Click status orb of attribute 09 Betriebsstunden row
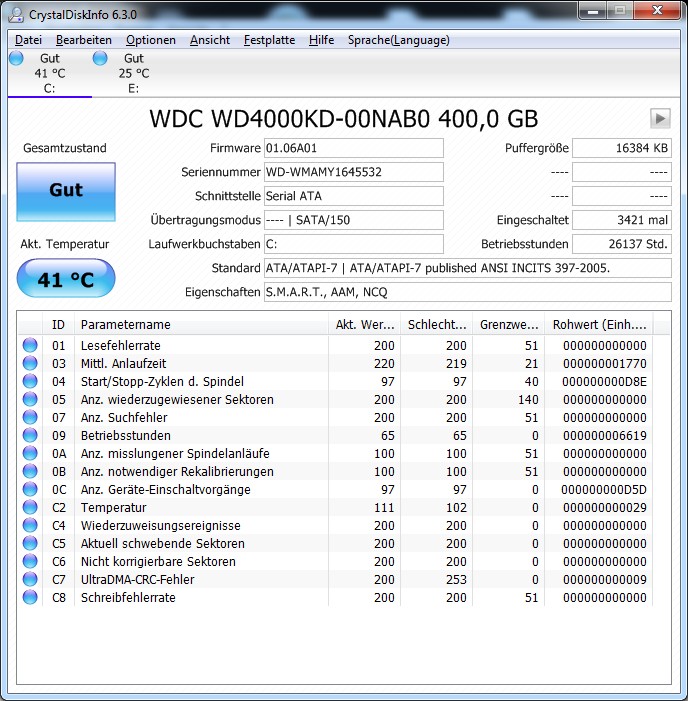688x701 pixels. pyautogui.click(x=30, y=435)
